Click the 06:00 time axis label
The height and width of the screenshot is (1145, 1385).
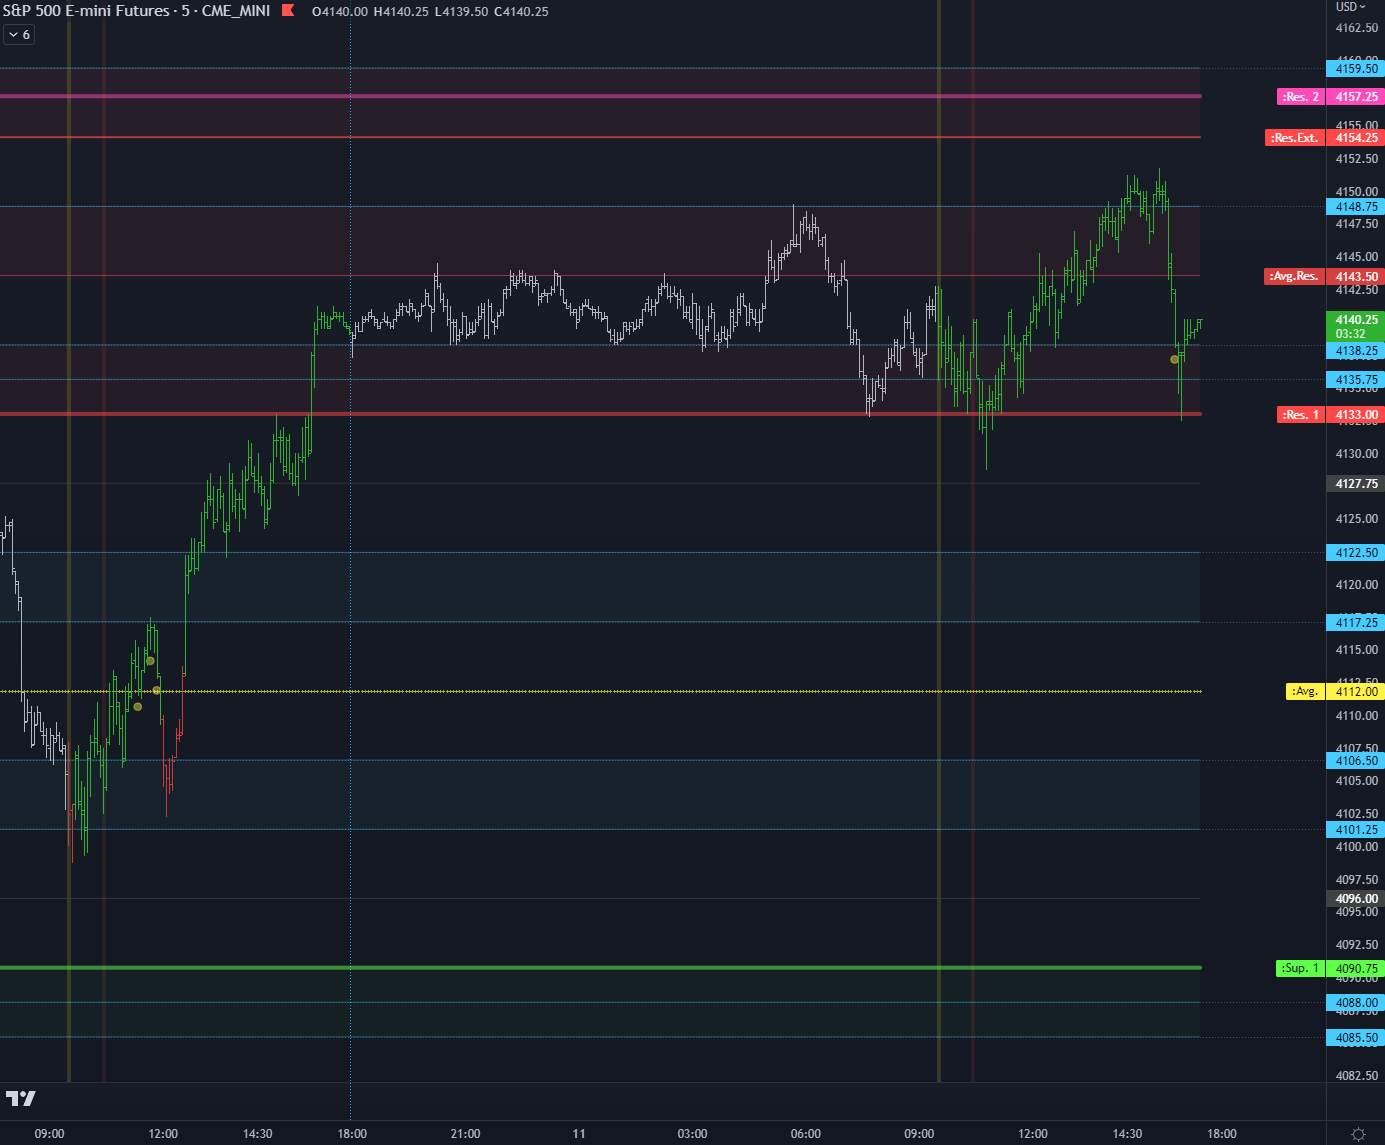pyautogui.click(x=805, y=1134)
